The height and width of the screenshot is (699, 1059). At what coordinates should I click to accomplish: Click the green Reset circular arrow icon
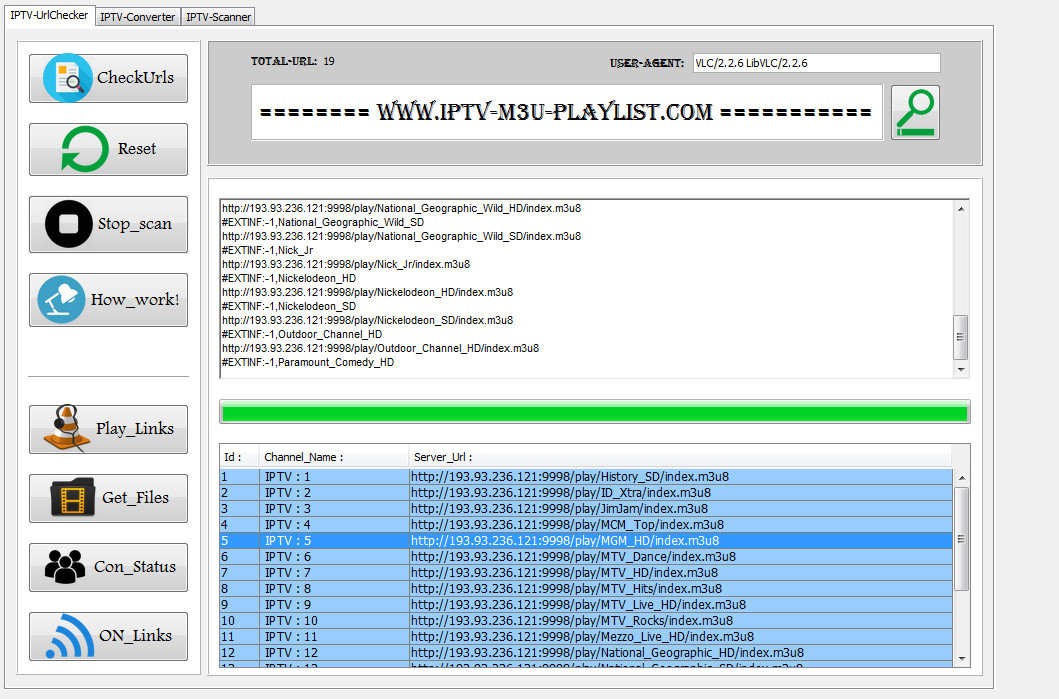[85, 149]
